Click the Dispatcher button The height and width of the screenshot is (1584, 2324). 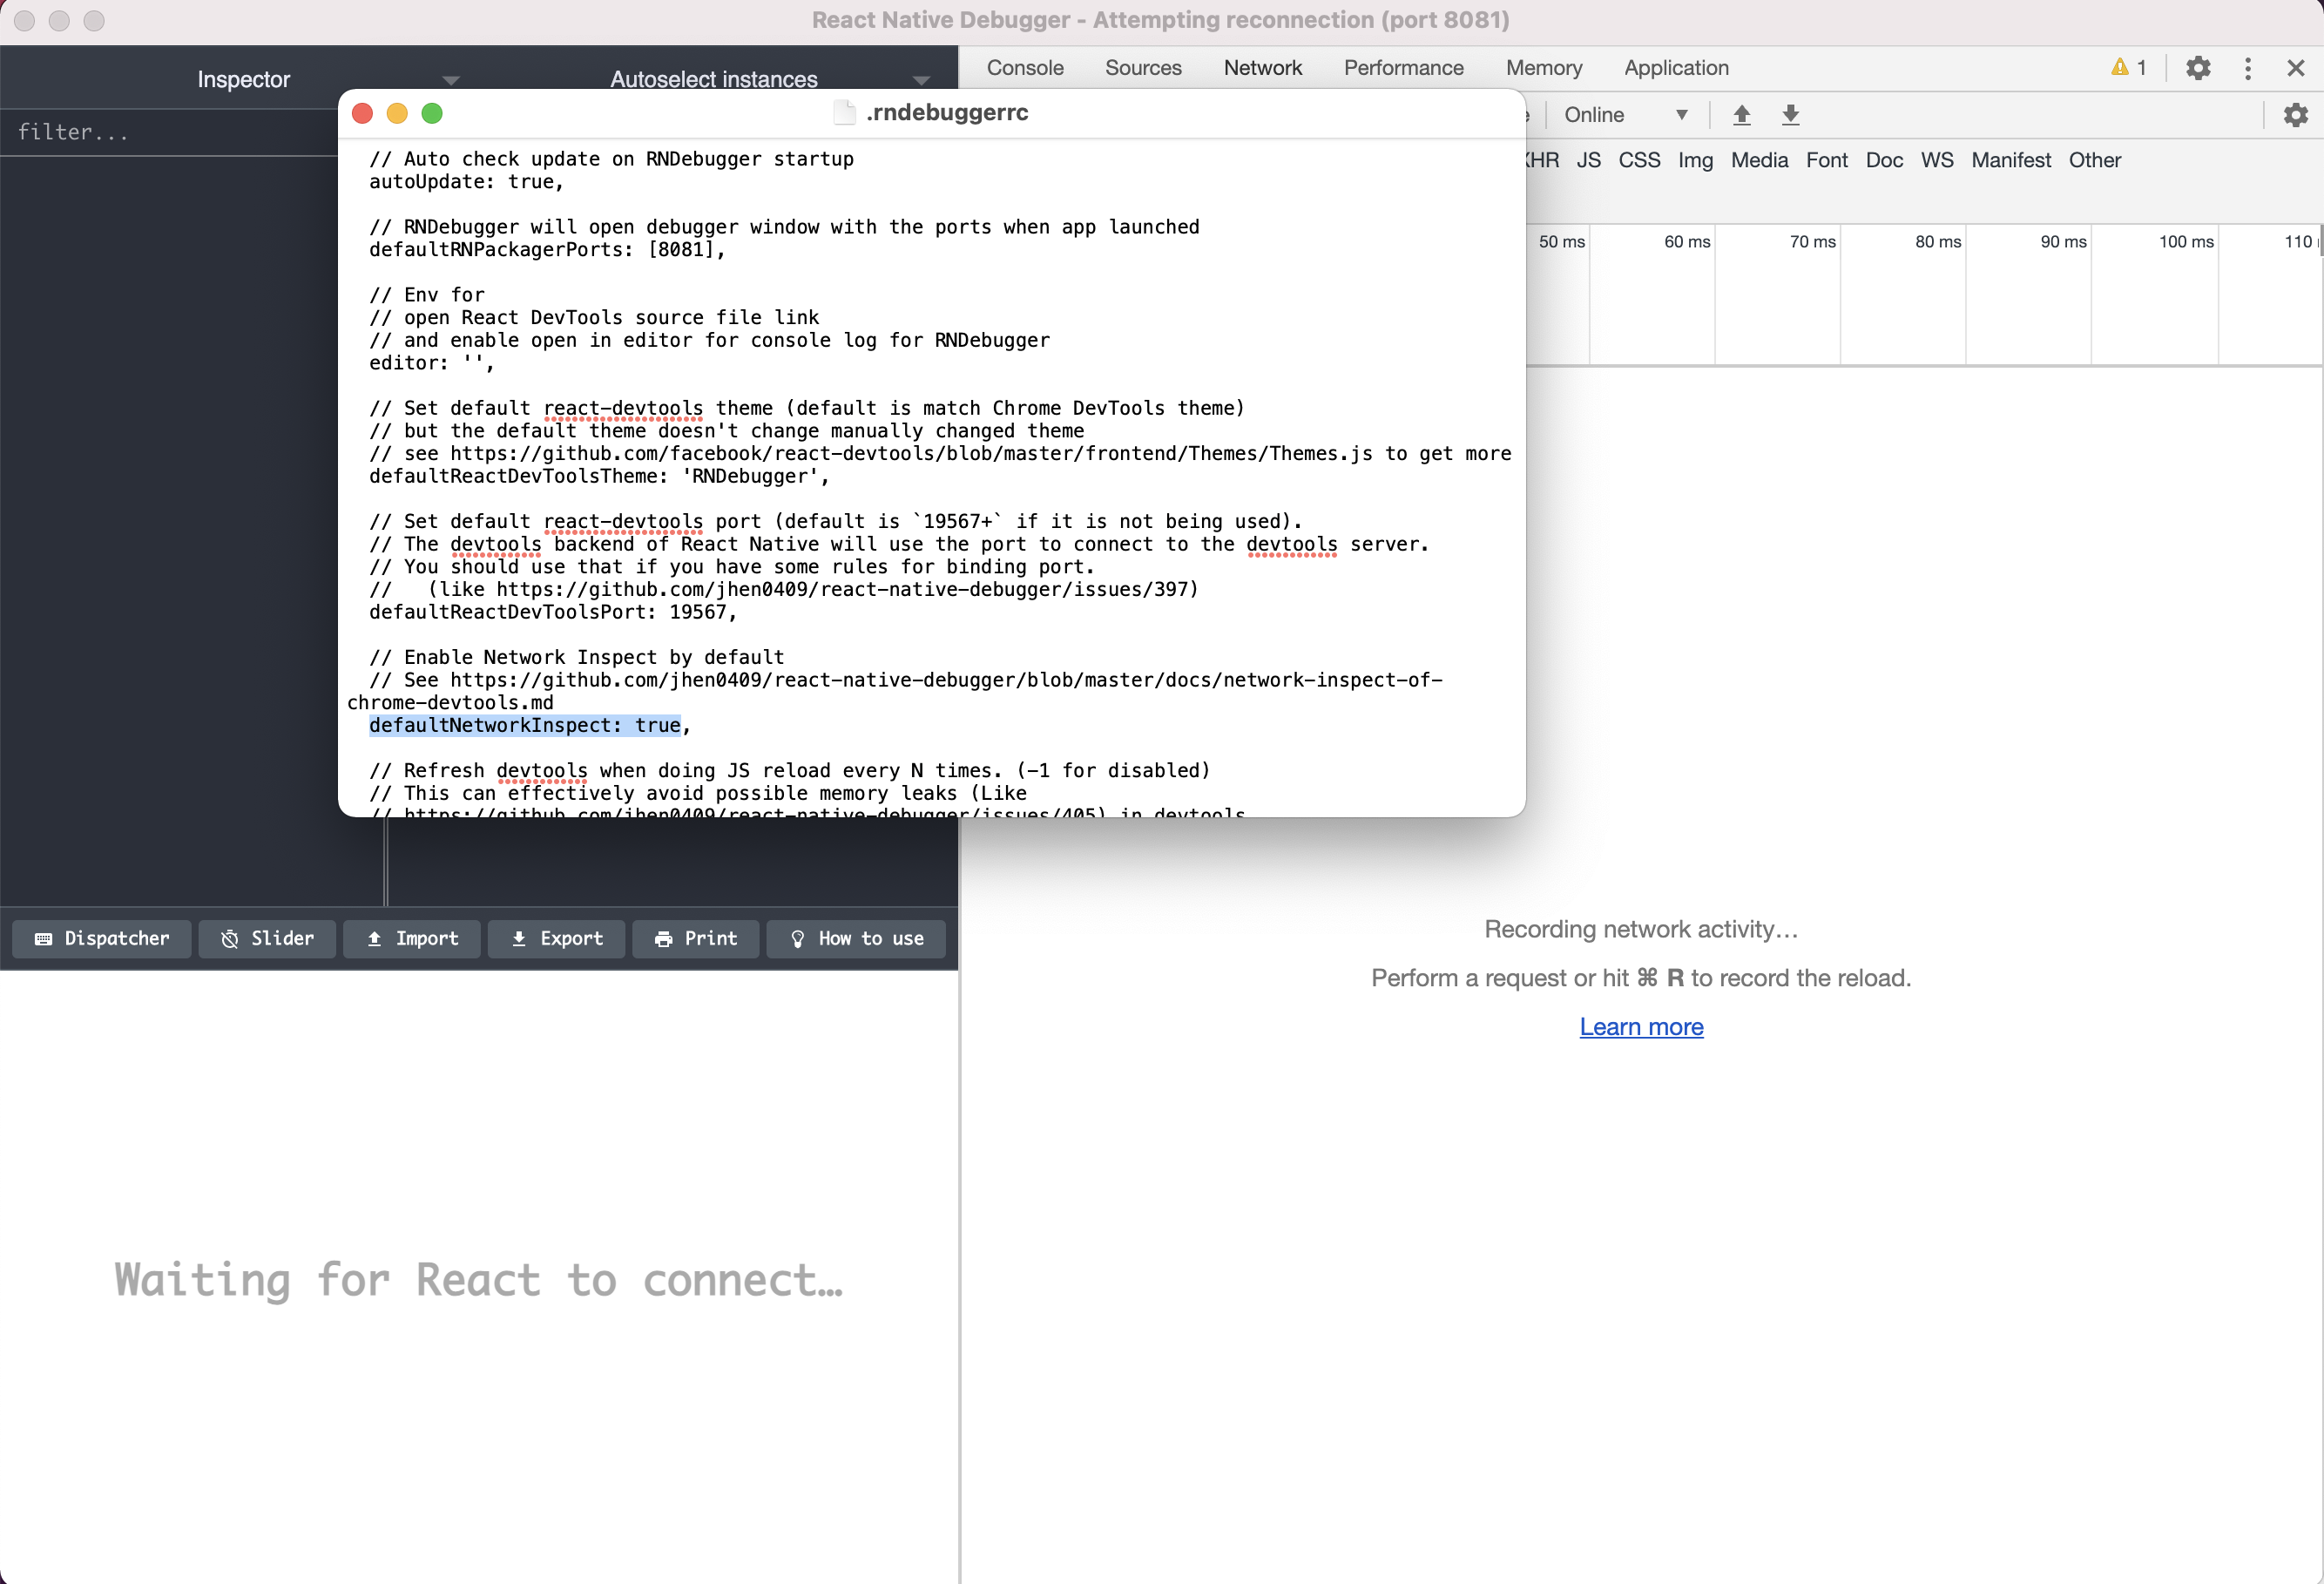[102, 938]
